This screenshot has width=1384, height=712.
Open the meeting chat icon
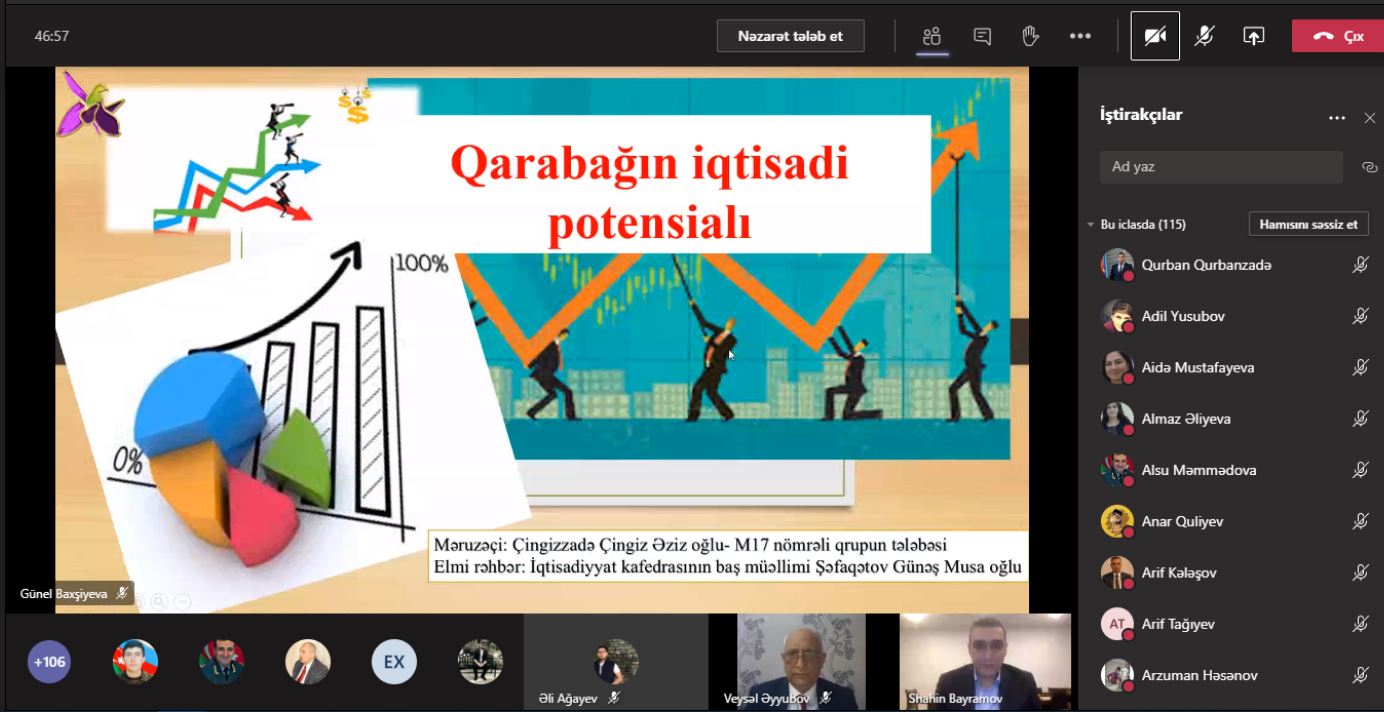coord(982,36)
